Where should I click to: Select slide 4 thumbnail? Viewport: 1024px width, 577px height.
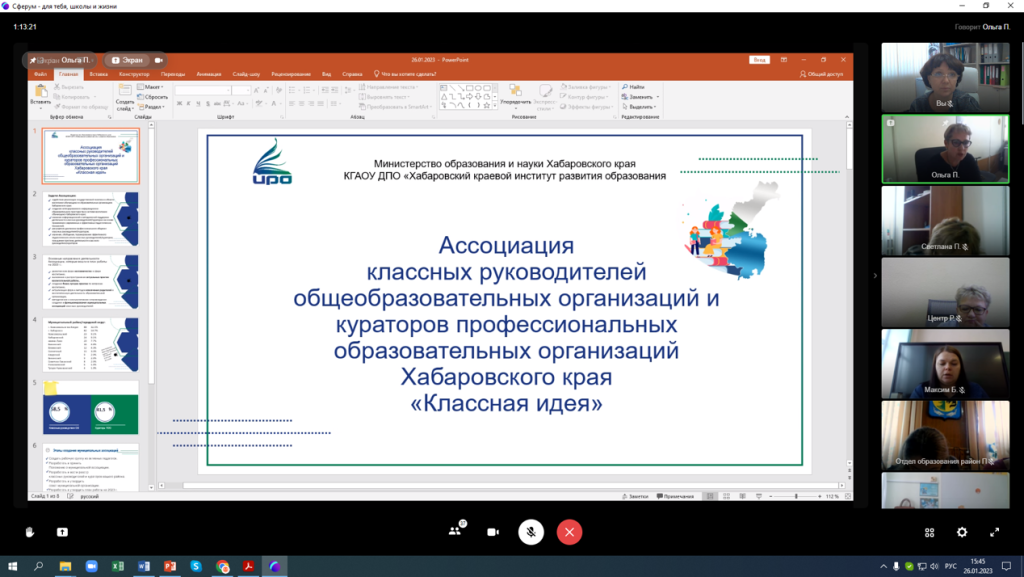[x=91, y=345]
